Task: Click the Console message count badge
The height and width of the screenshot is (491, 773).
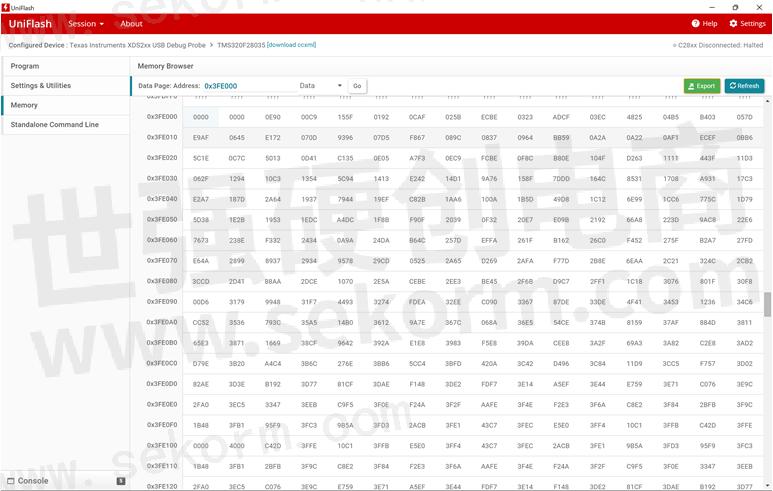Action: (x=121, y=481)
